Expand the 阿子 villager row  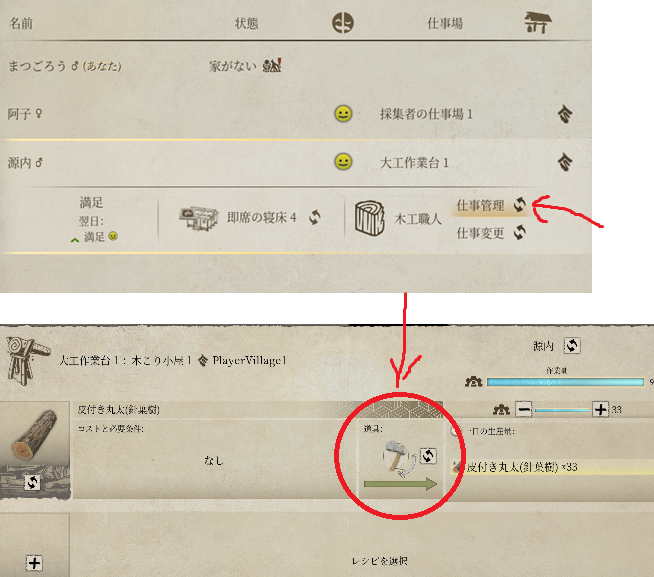(296, 113)
